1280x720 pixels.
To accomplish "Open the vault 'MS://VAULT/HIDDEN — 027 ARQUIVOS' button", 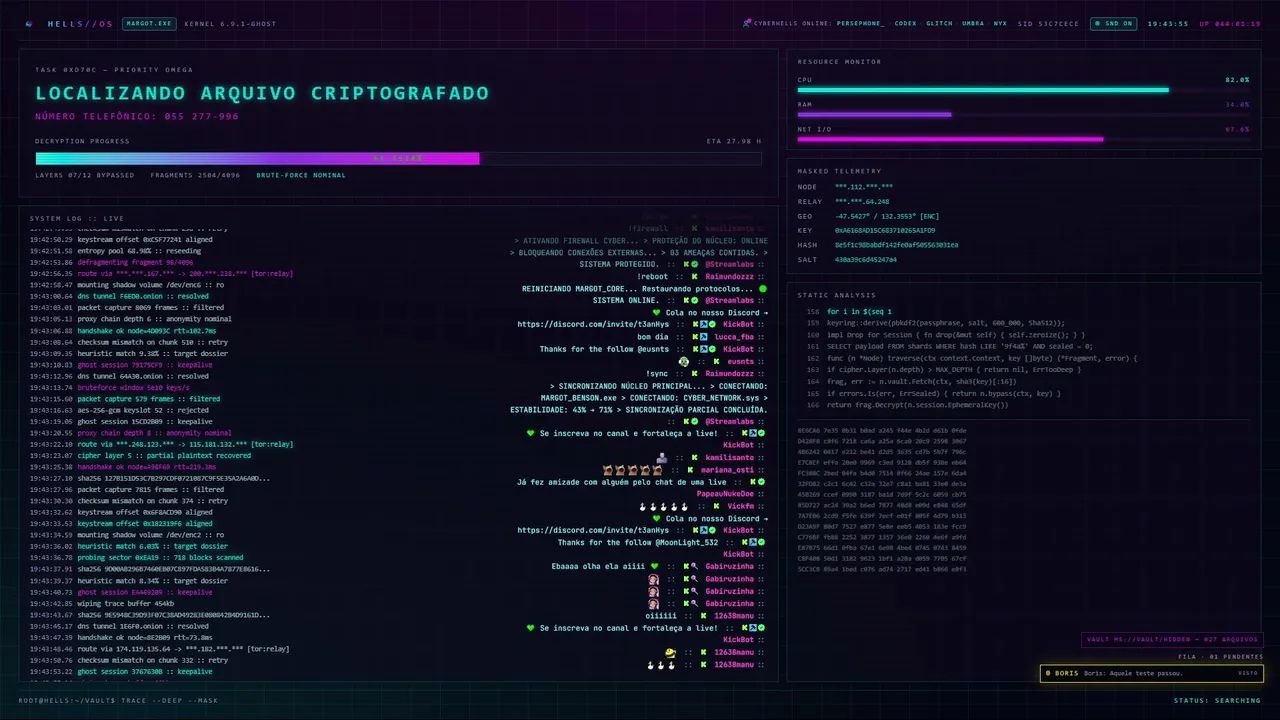I will coord(1173,640).
